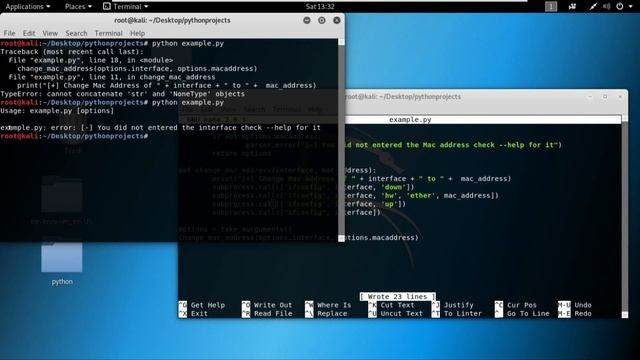This screenshot has width=640, height=360.
Task: Click the 'Wrote 23 lines' status message
Action: pos(398,297)
